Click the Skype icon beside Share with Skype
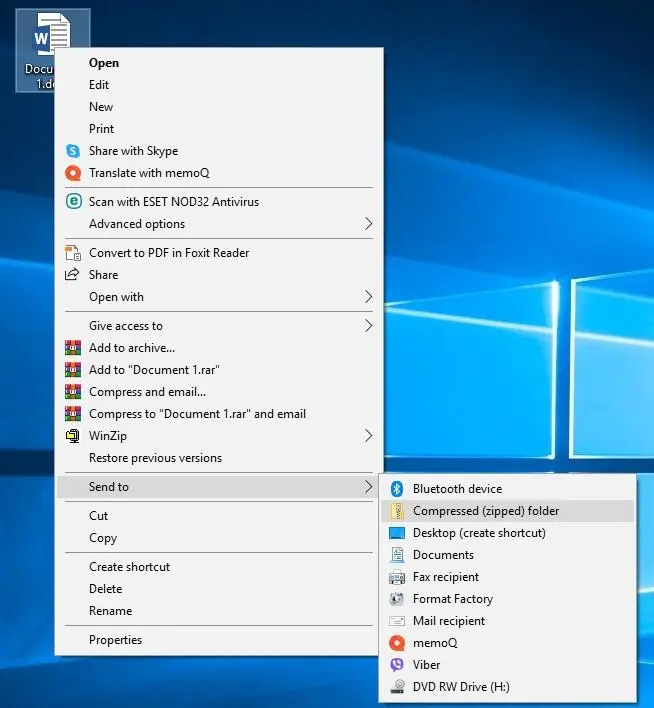654x708 pixels. pos(72,151)
